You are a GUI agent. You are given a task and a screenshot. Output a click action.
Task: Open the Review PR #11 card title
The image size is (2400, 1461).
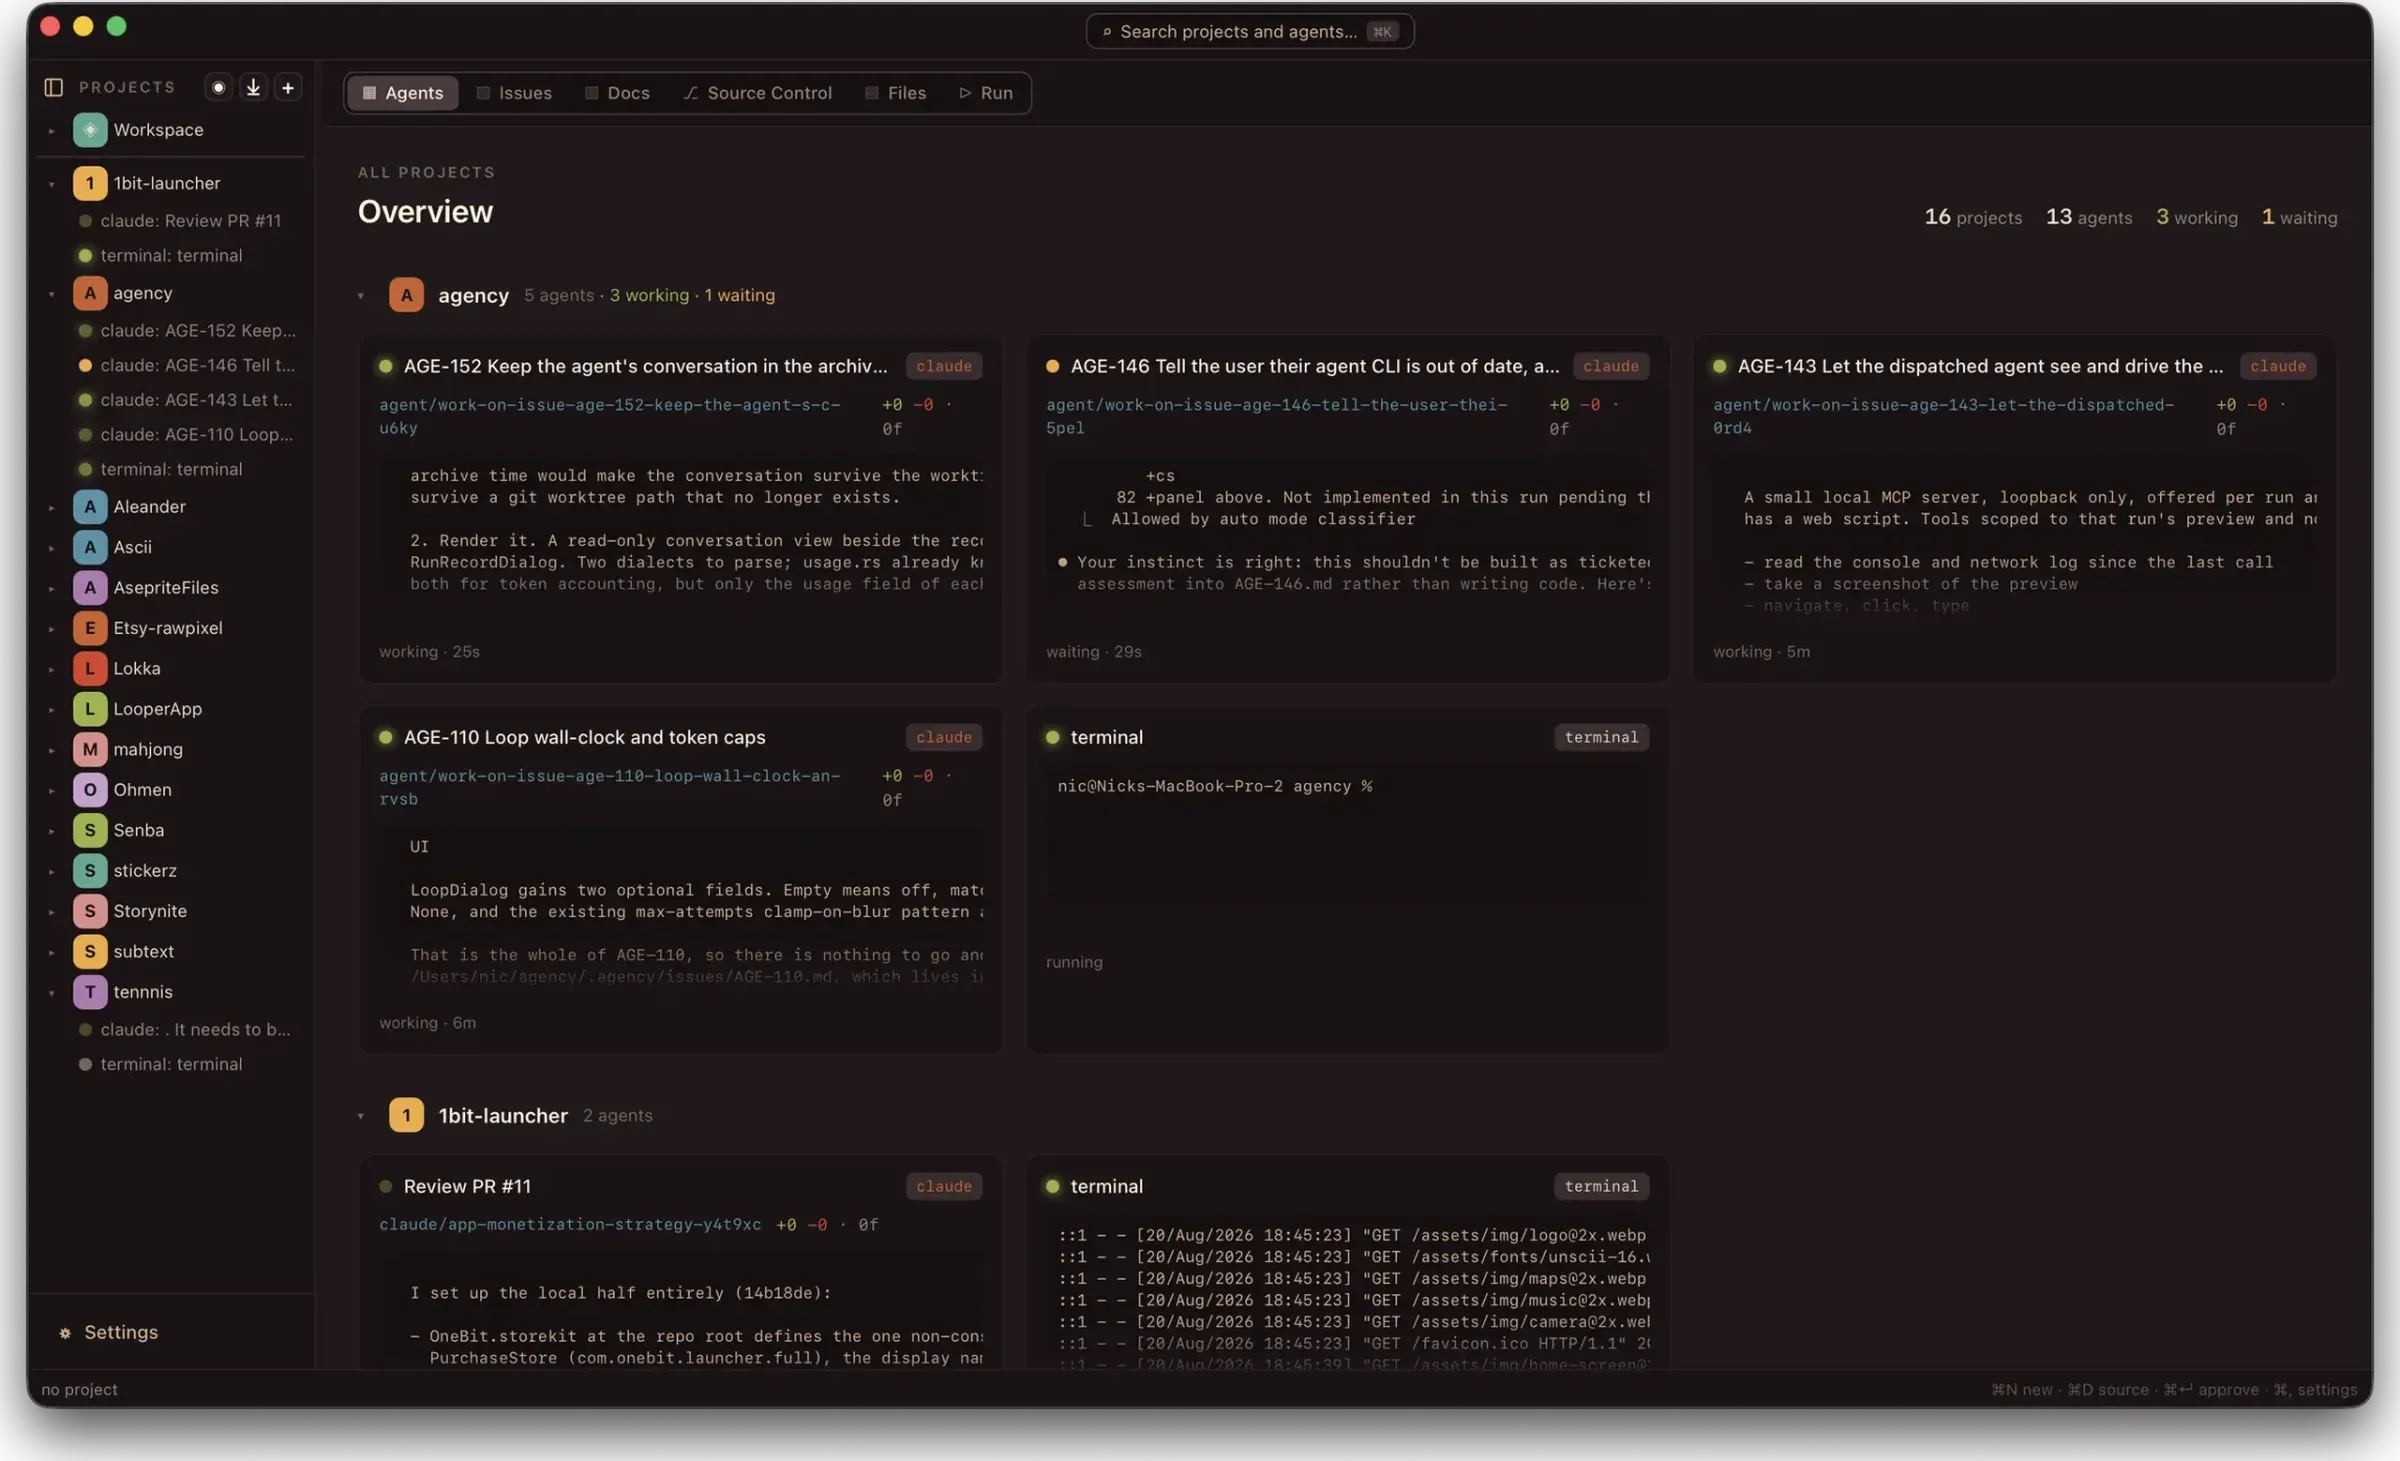pyautogui.click(x=467, y=1186)
